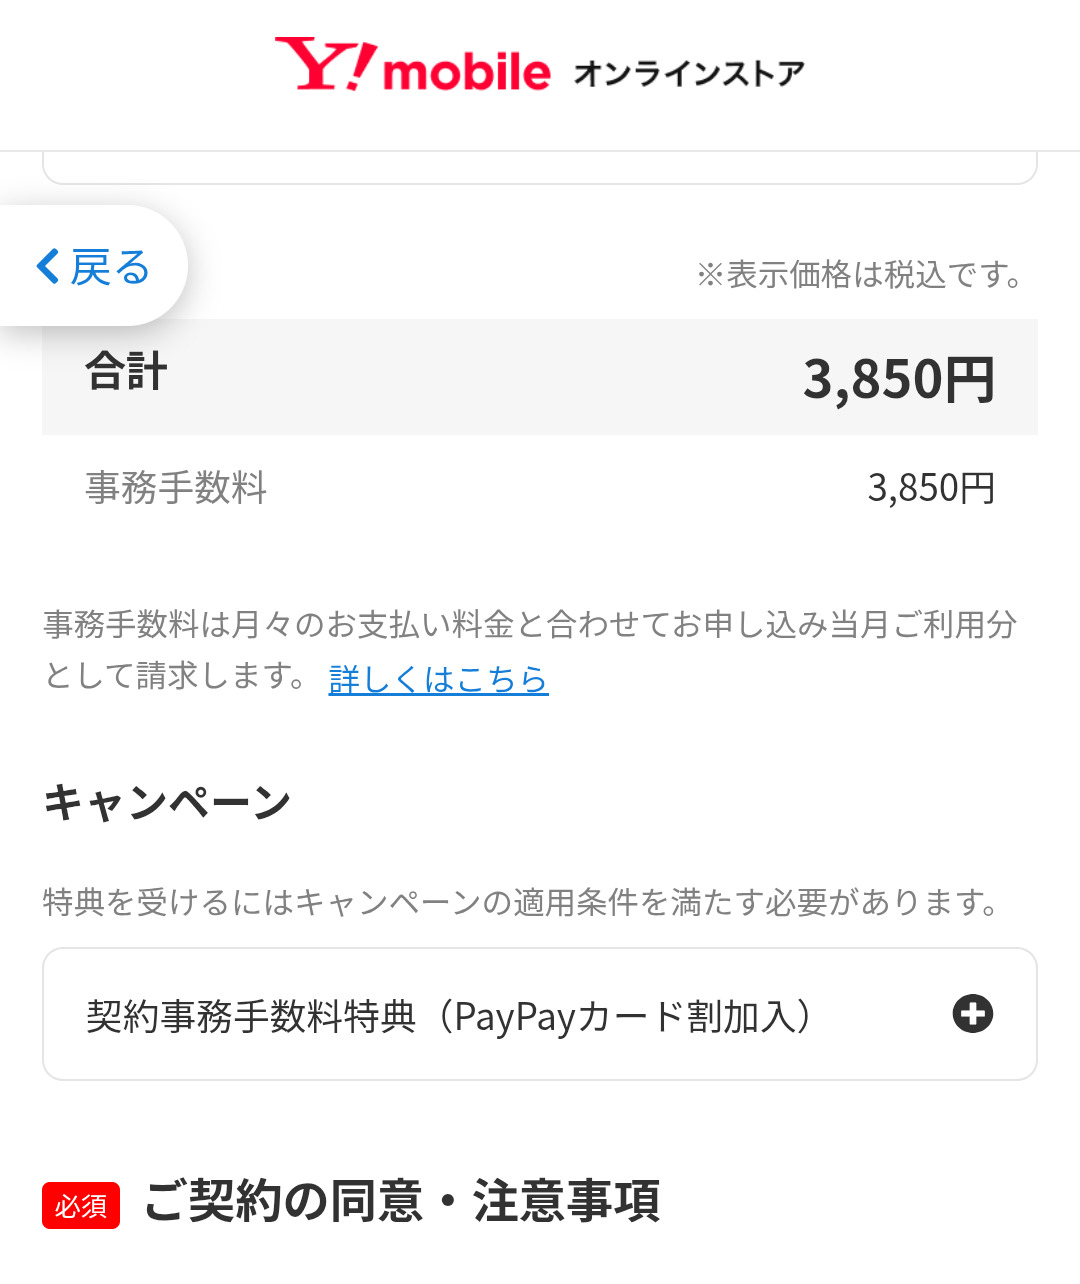Click the キャンペーン section heading
The height and width of the screenshot is (1284, 1080).
pyautogui.click(x=167, y=802)
